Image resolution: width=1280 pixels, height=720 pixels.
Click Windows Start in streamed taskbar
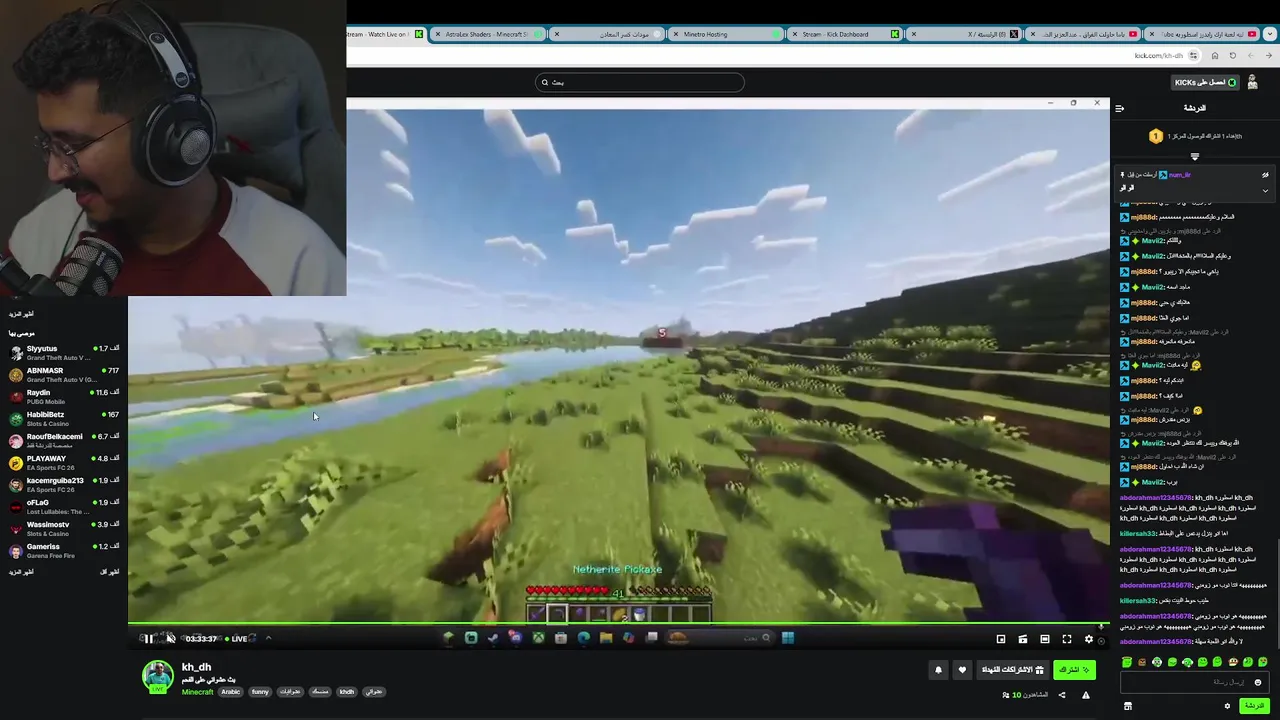(x=788, y=638)
